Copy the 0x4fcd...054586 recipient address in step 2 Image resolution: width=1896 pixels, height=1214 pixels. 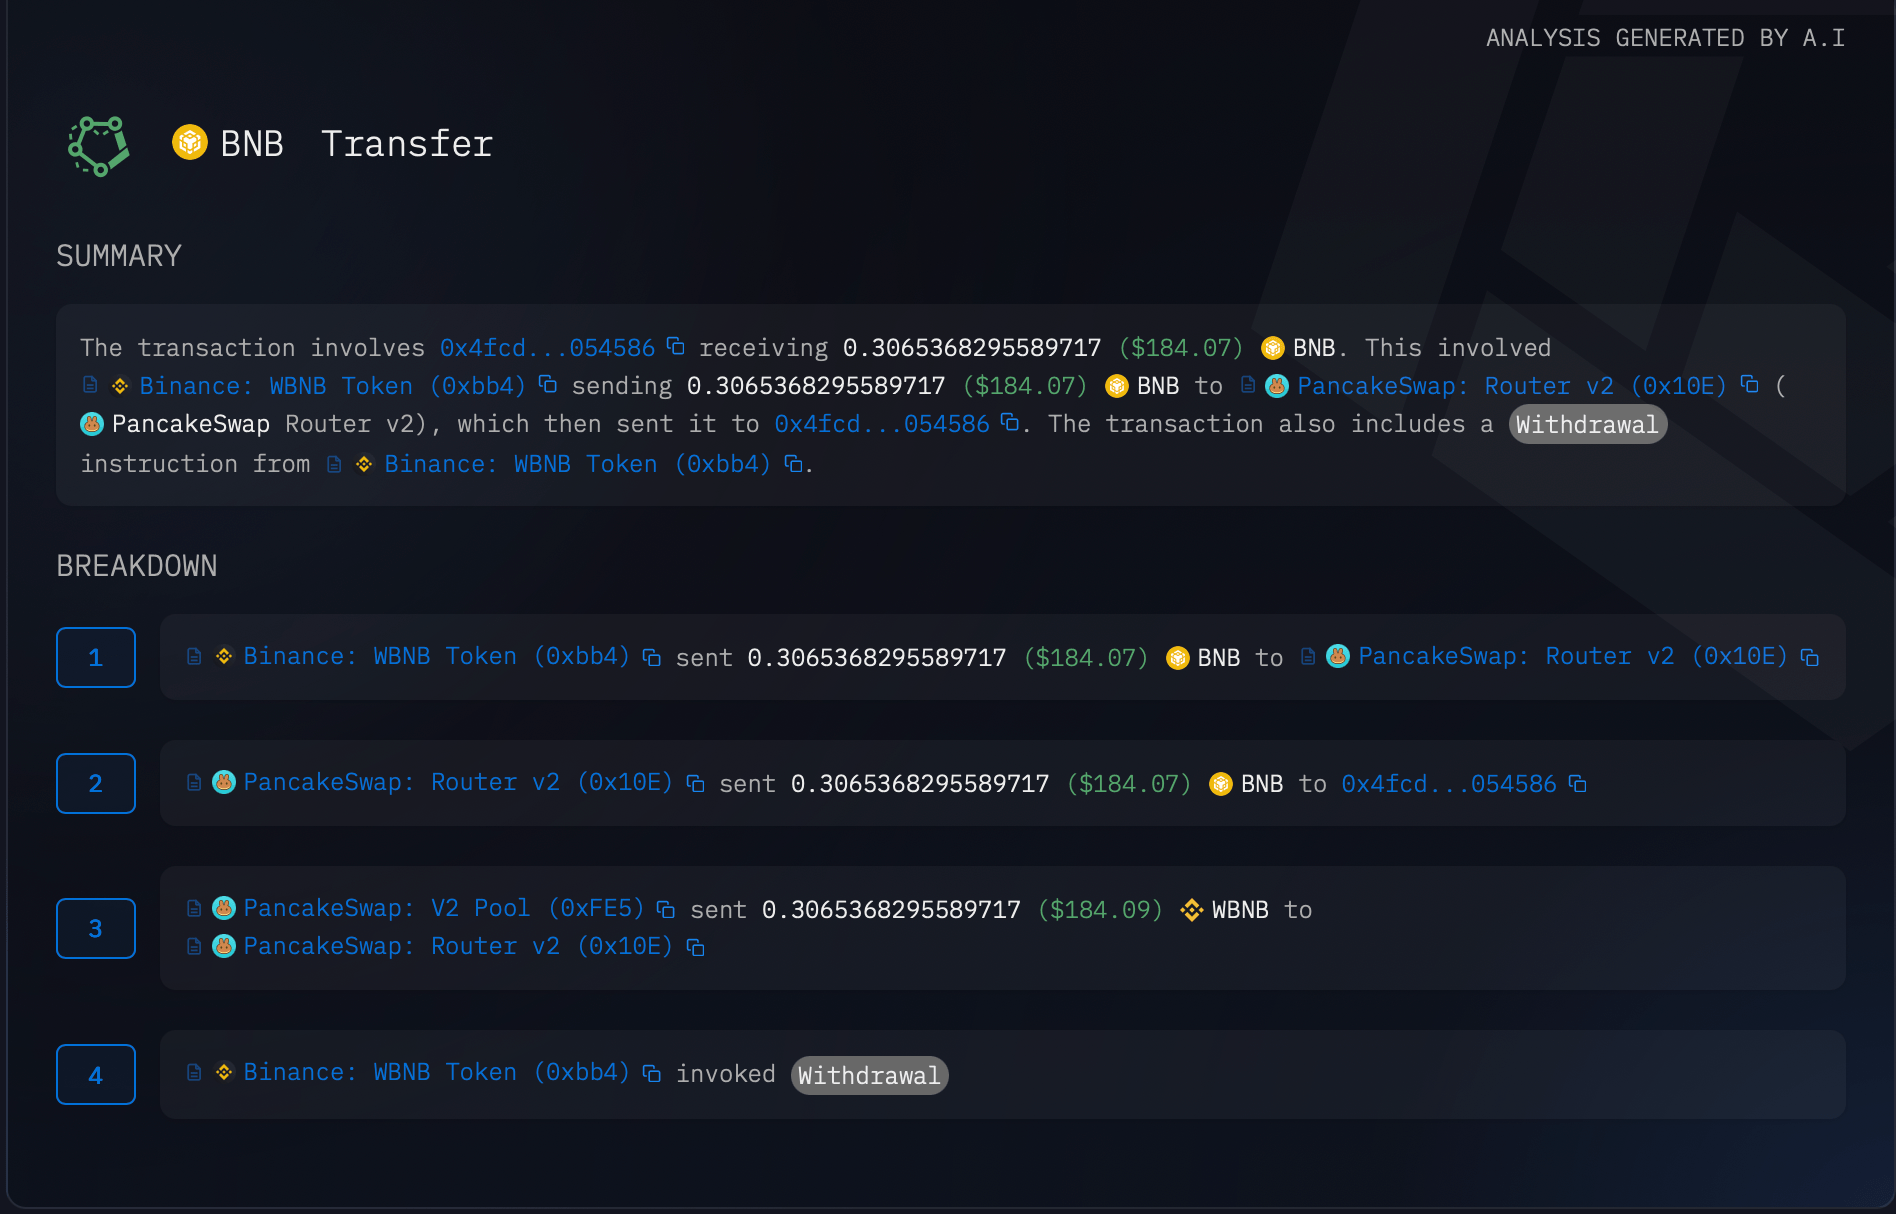tap(1579, 784)
